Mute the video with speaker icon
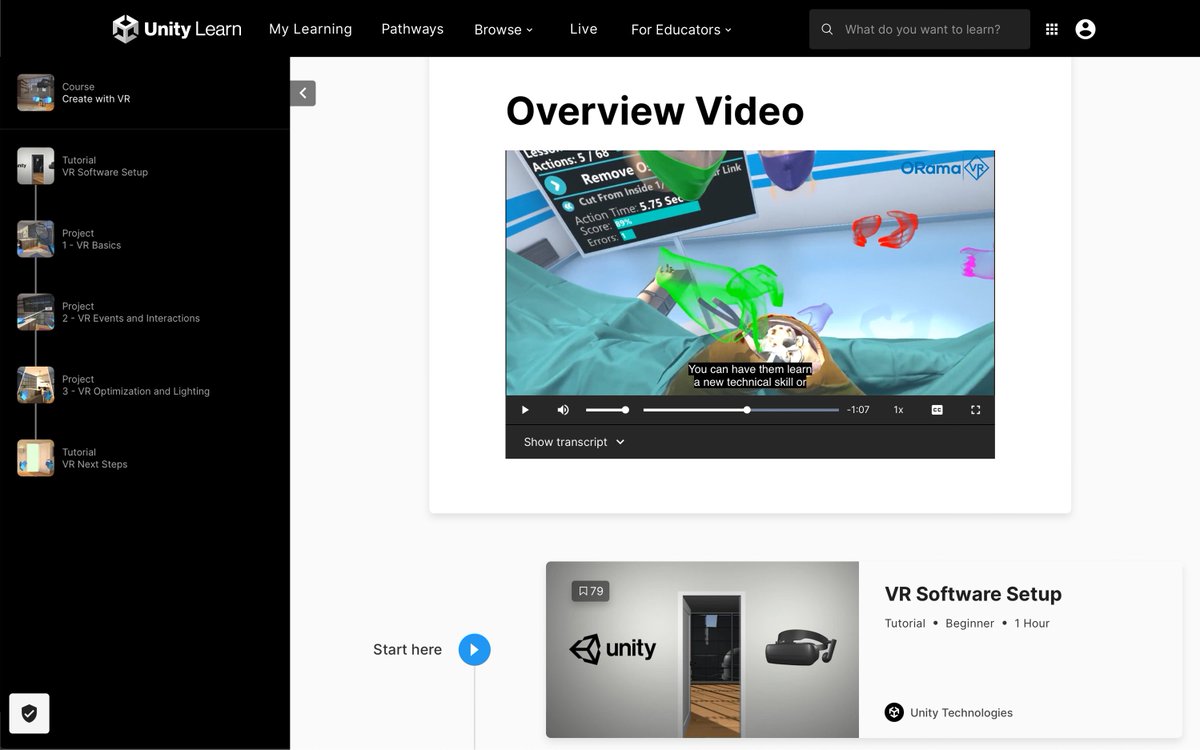This screenshot has height=750, width=1200. (563, 410)
